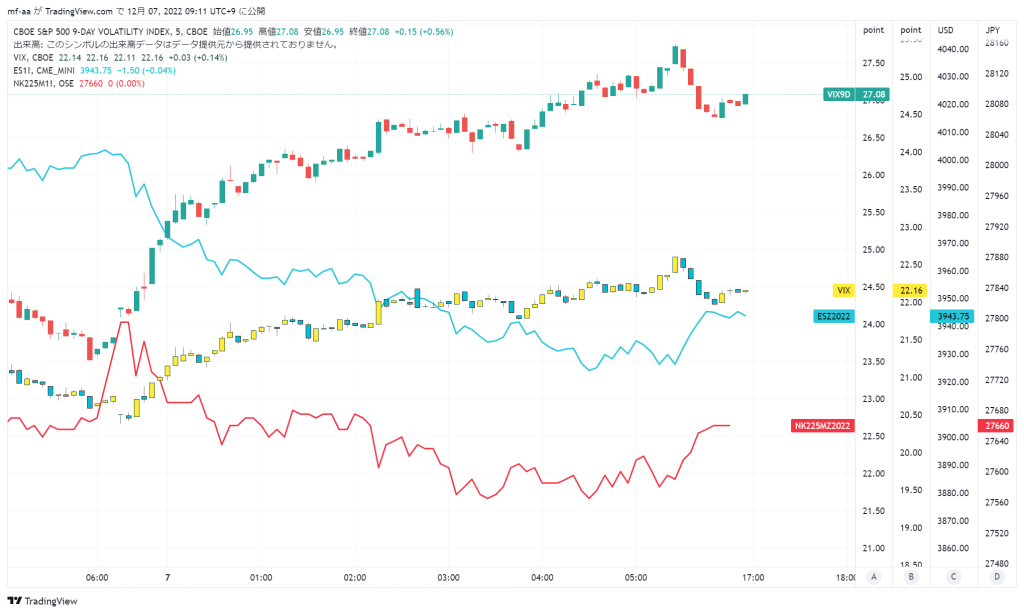Click the 安値 26.95 low value

pos(323,31)
